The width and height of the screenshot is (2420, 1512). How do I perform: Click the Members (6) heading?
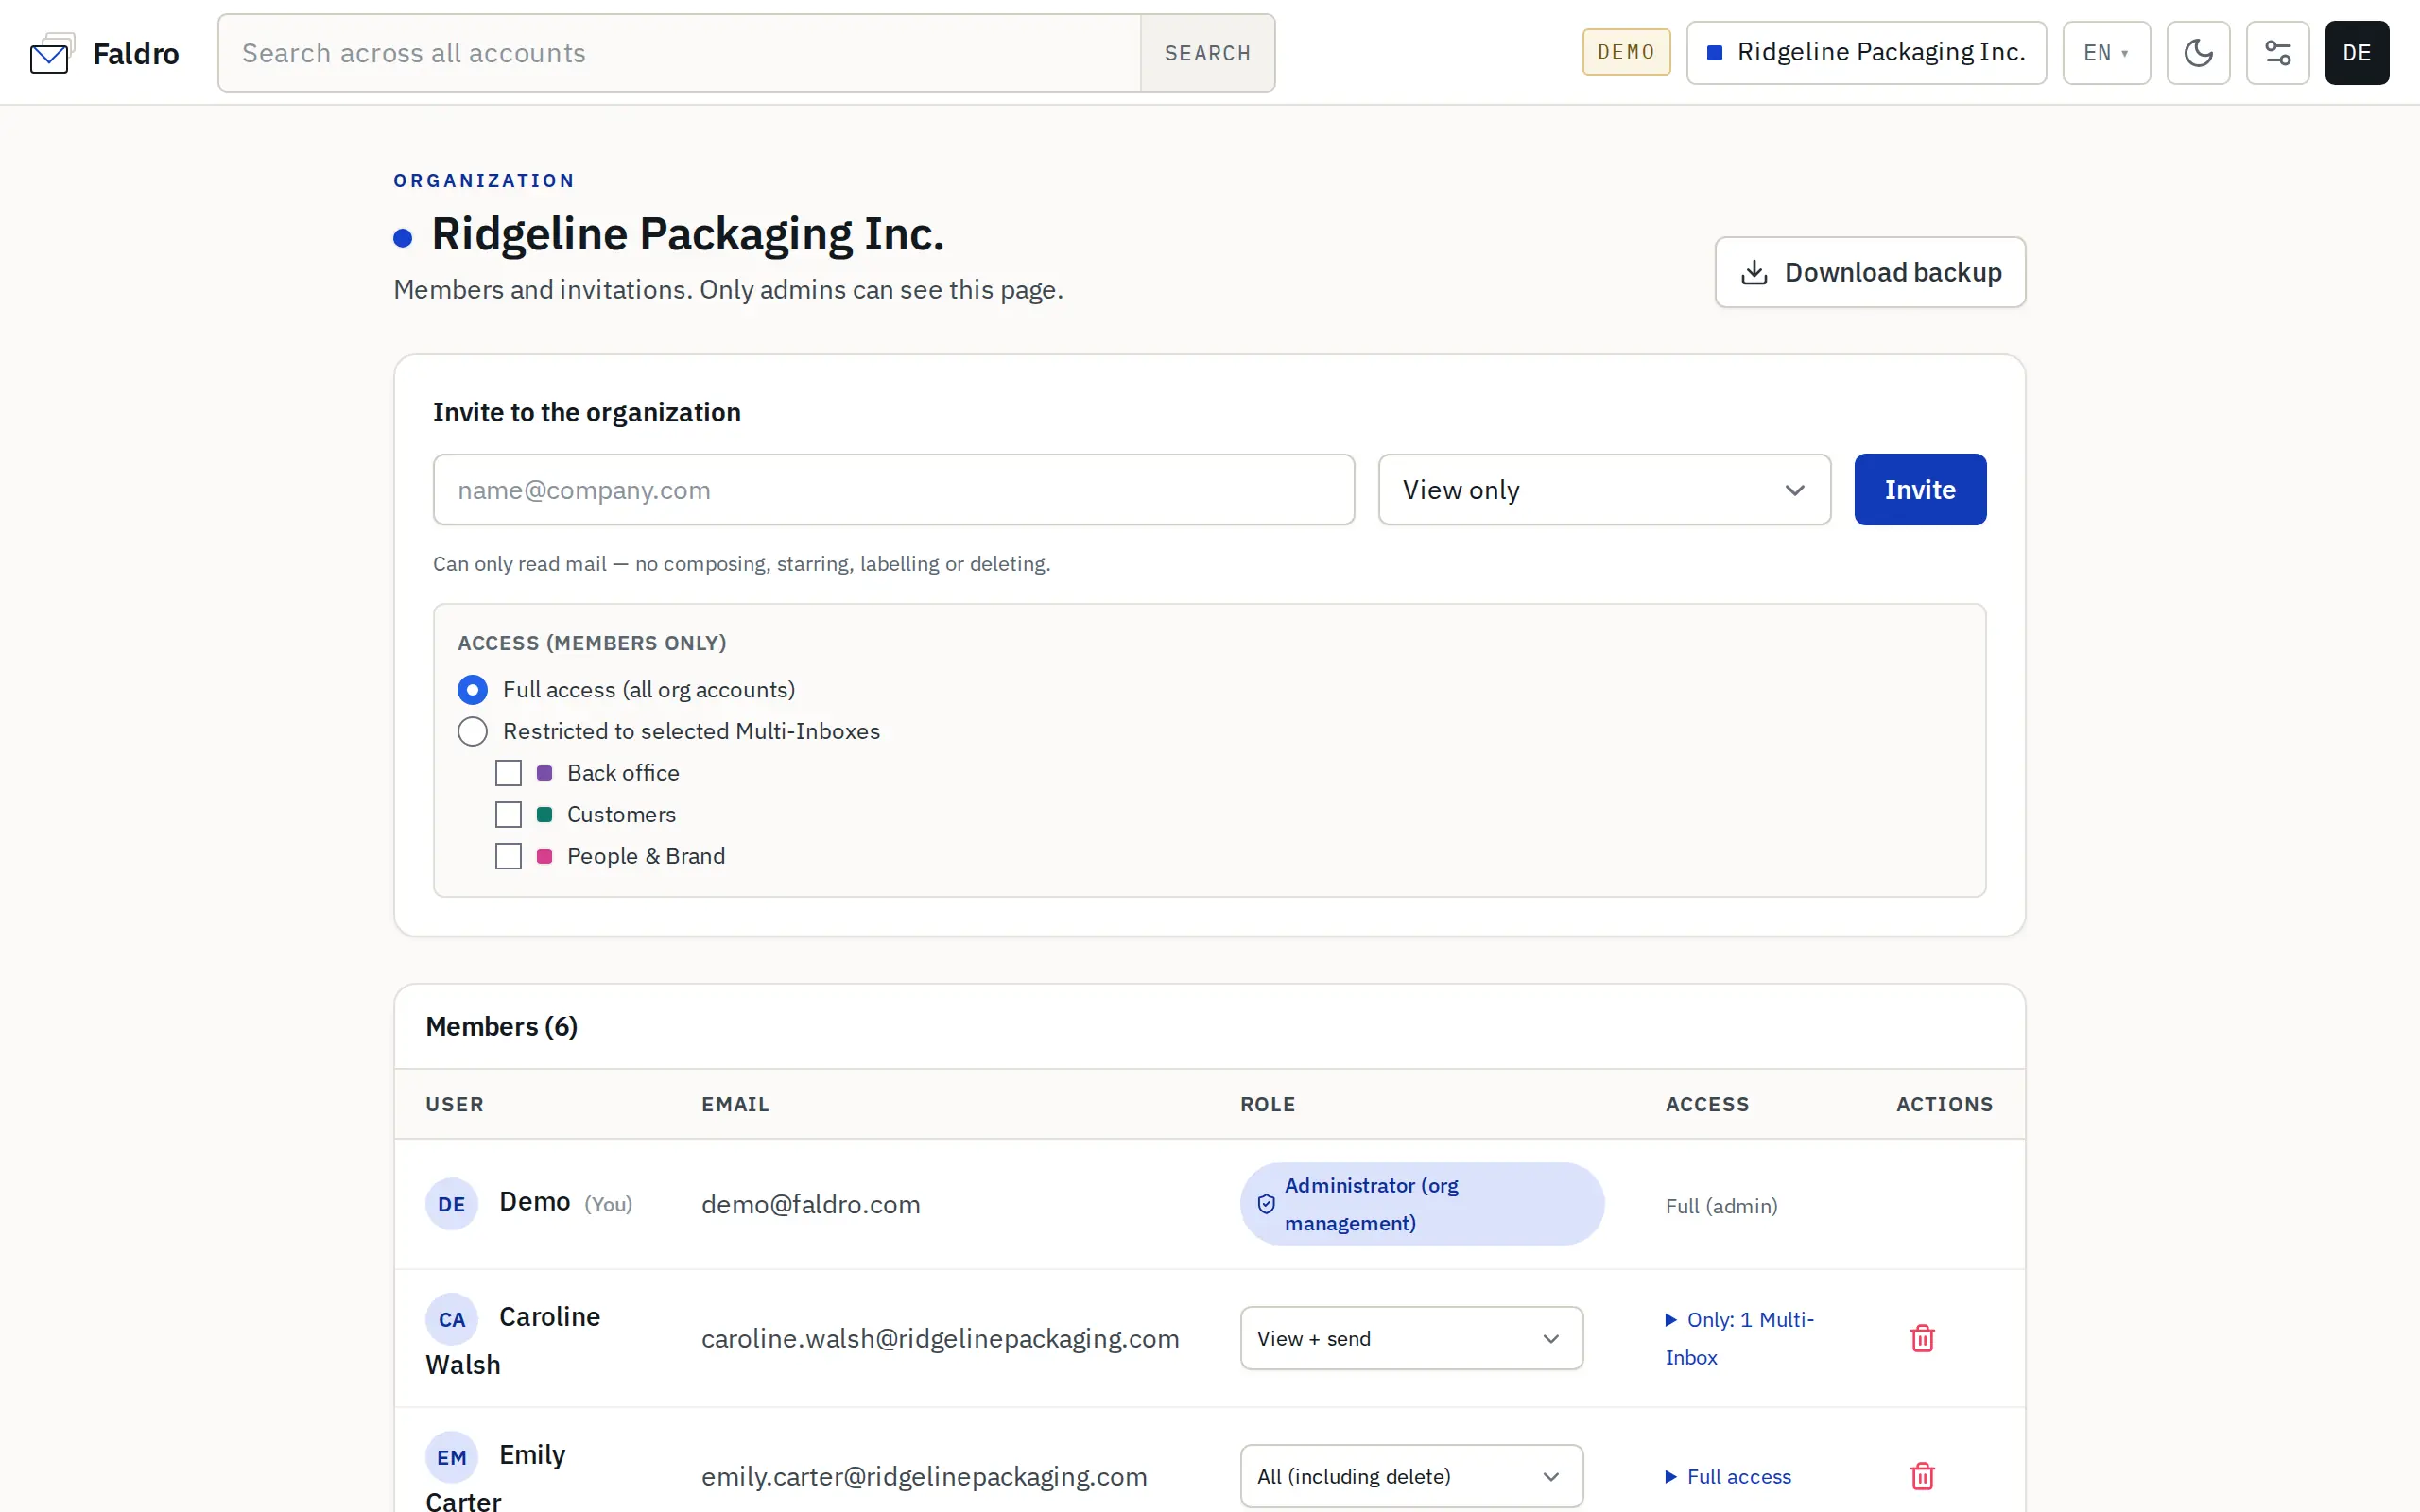click(x=501, y=1027)
